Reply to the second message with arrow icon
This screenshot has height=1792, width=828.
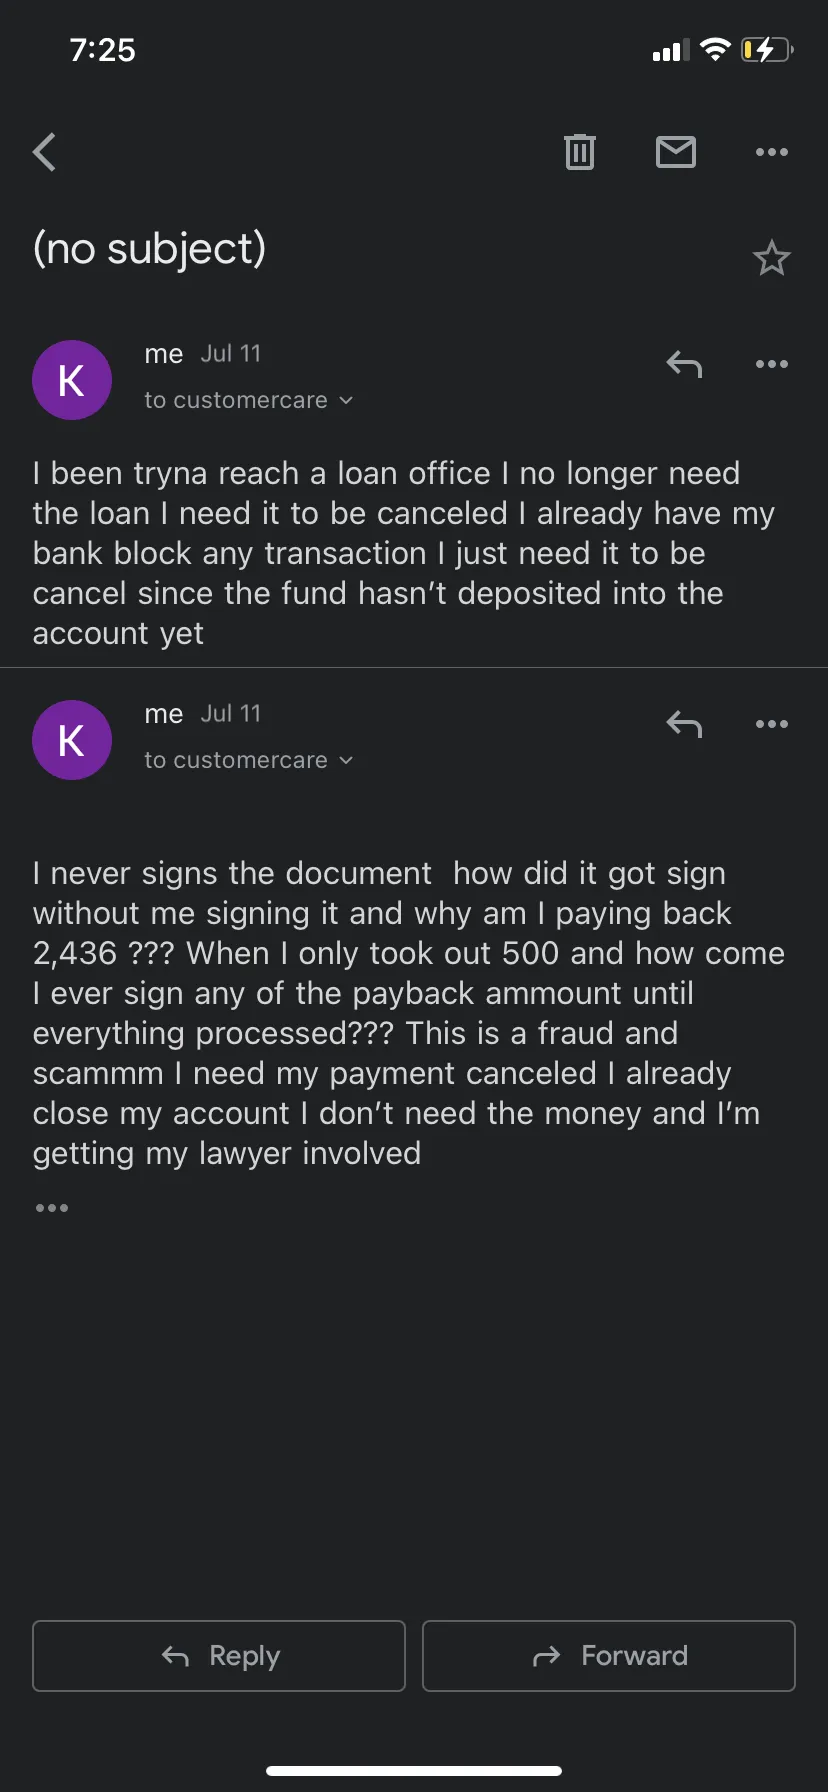(684, 724)
